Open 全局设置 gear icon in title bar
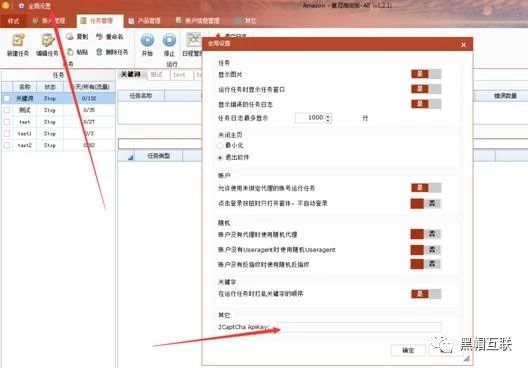This screenshot has width=528, height=368. (x=21, y=6)
